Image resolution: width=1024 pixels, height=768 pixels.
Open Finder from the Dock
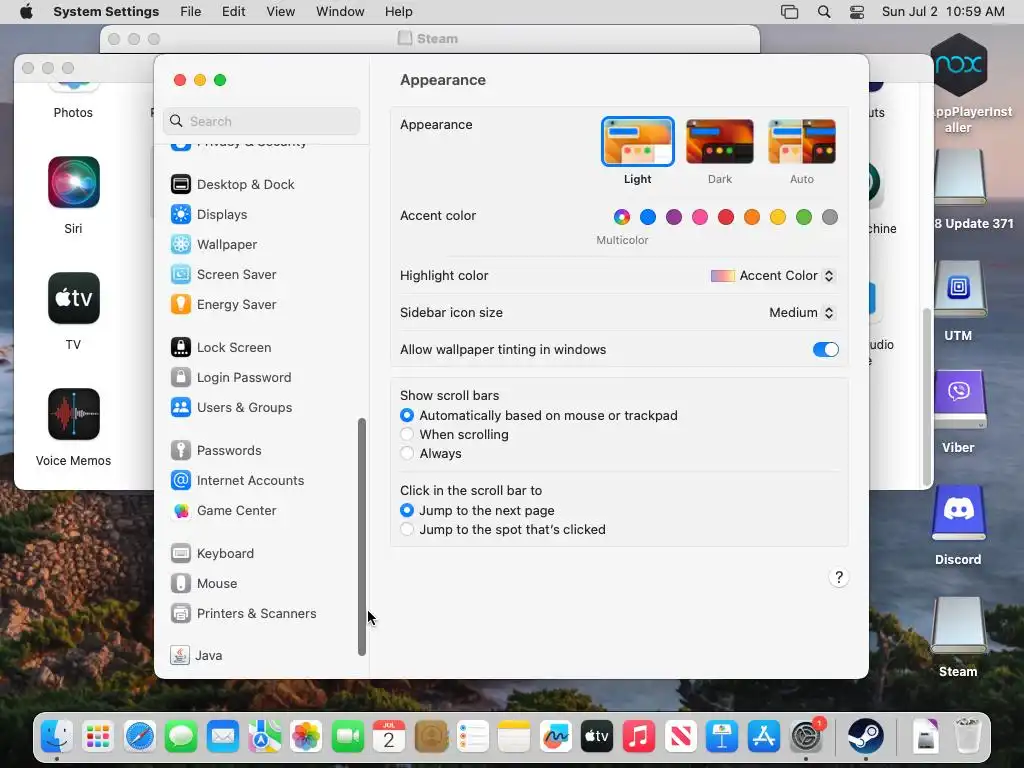(x=57, y=737)
